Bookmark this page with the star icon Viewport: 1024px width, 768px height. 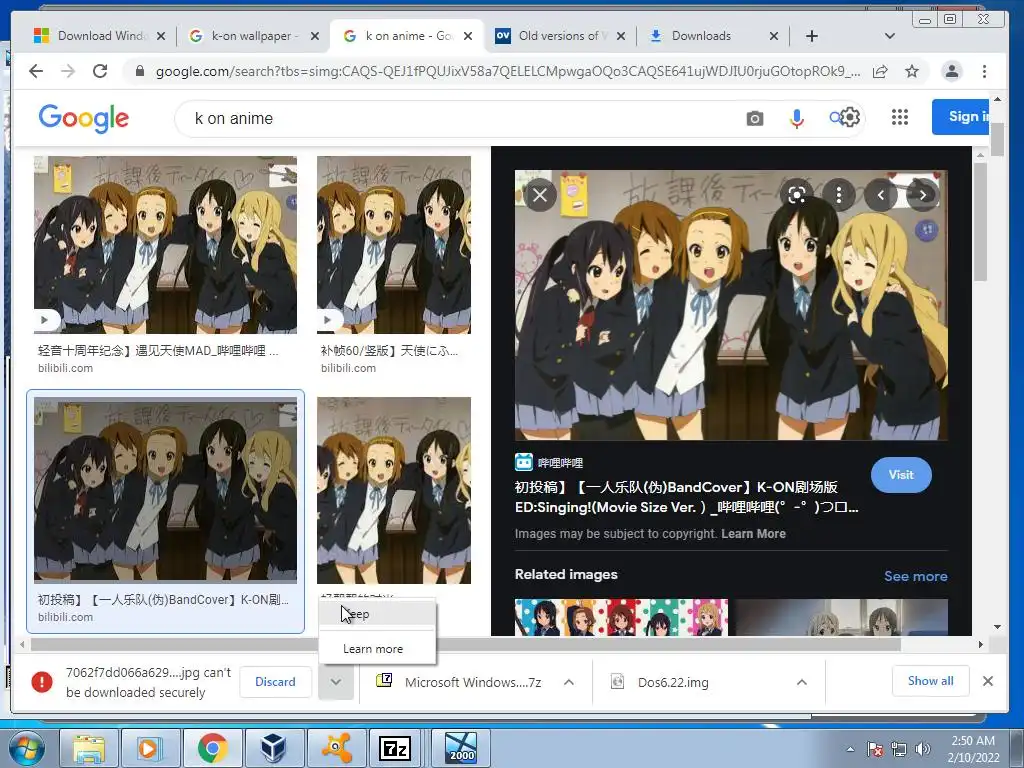[912, 71]
